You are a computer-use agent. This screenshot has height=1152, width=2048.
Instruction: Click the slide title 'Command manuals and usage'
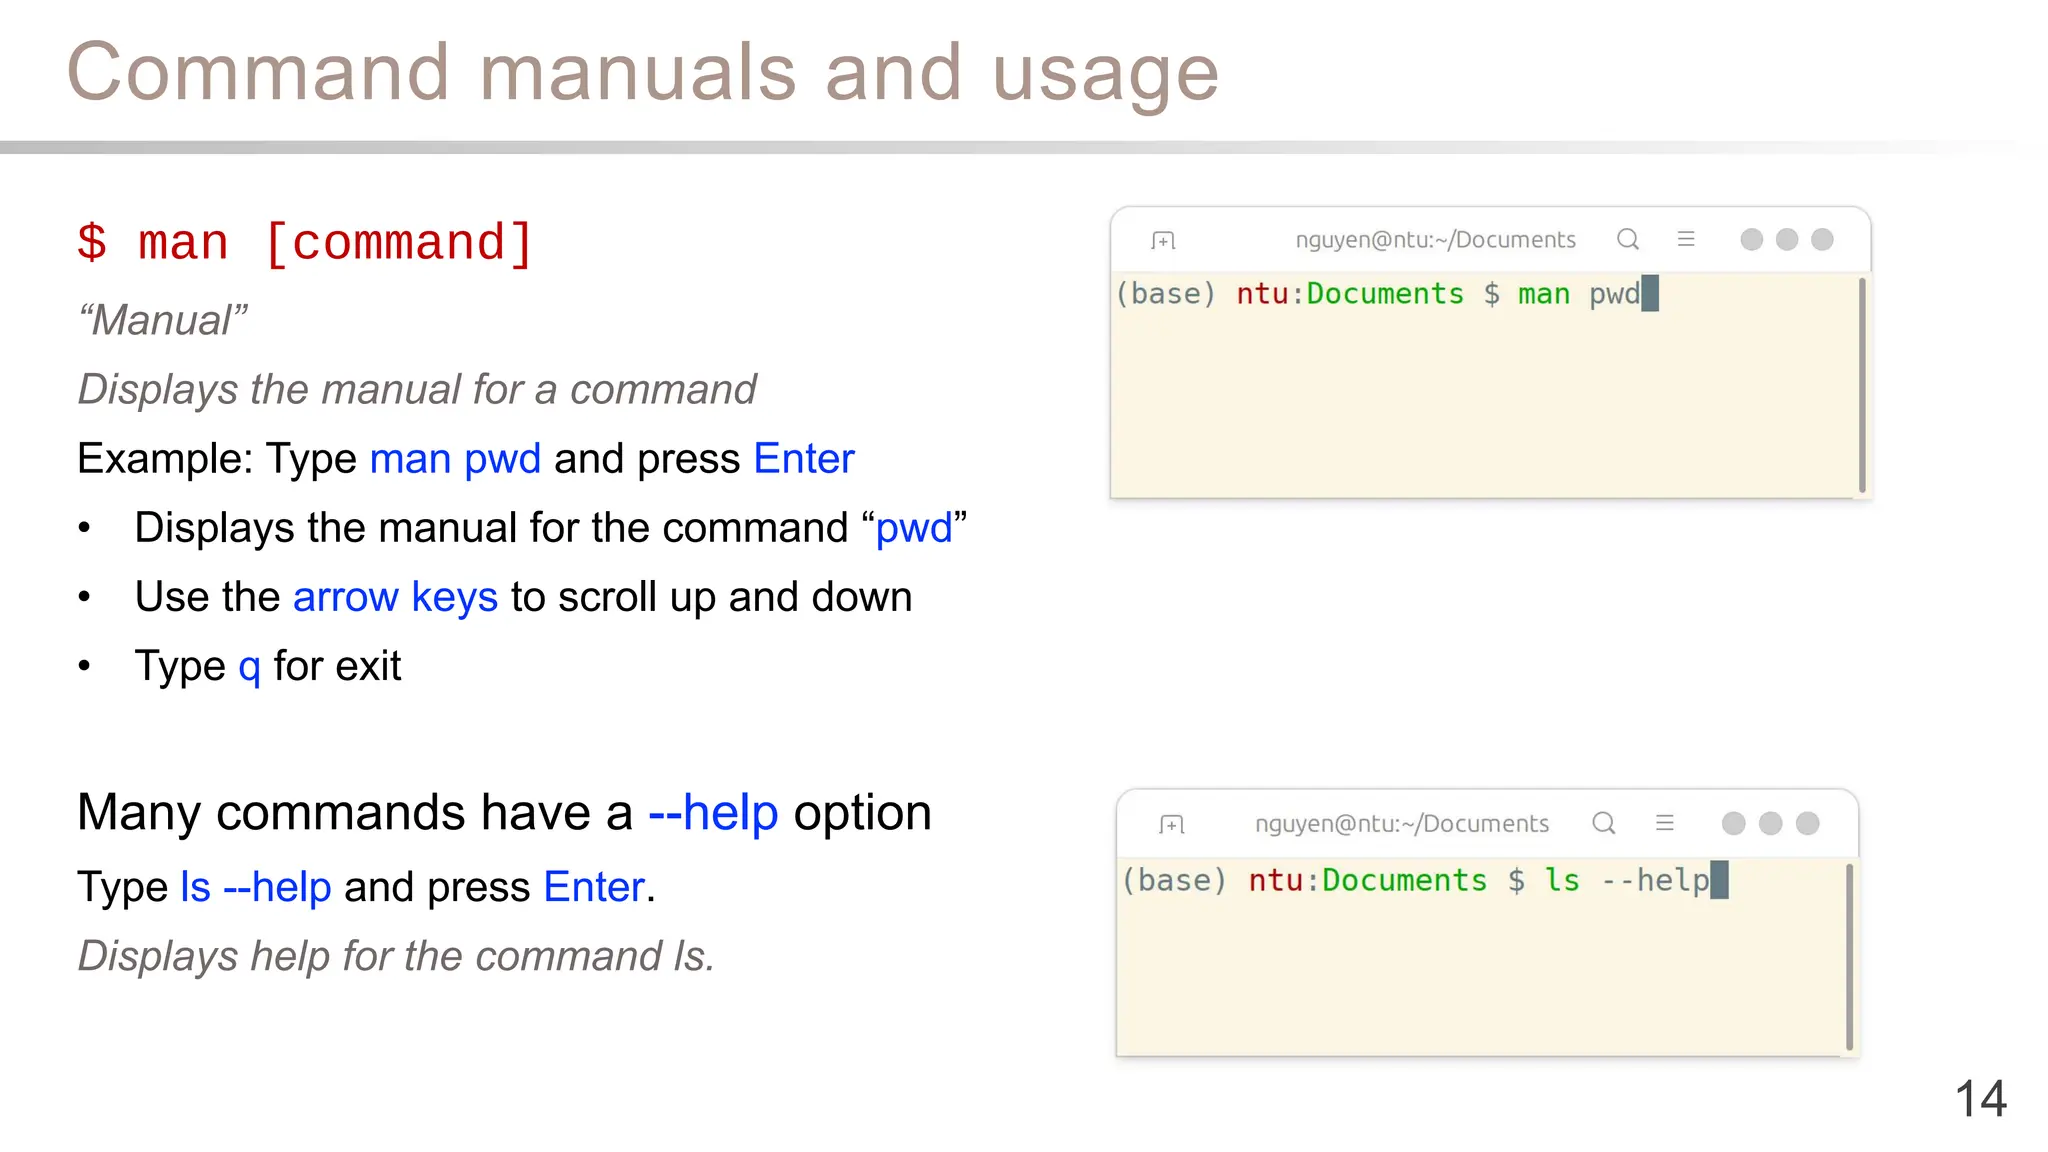(643, 73)
